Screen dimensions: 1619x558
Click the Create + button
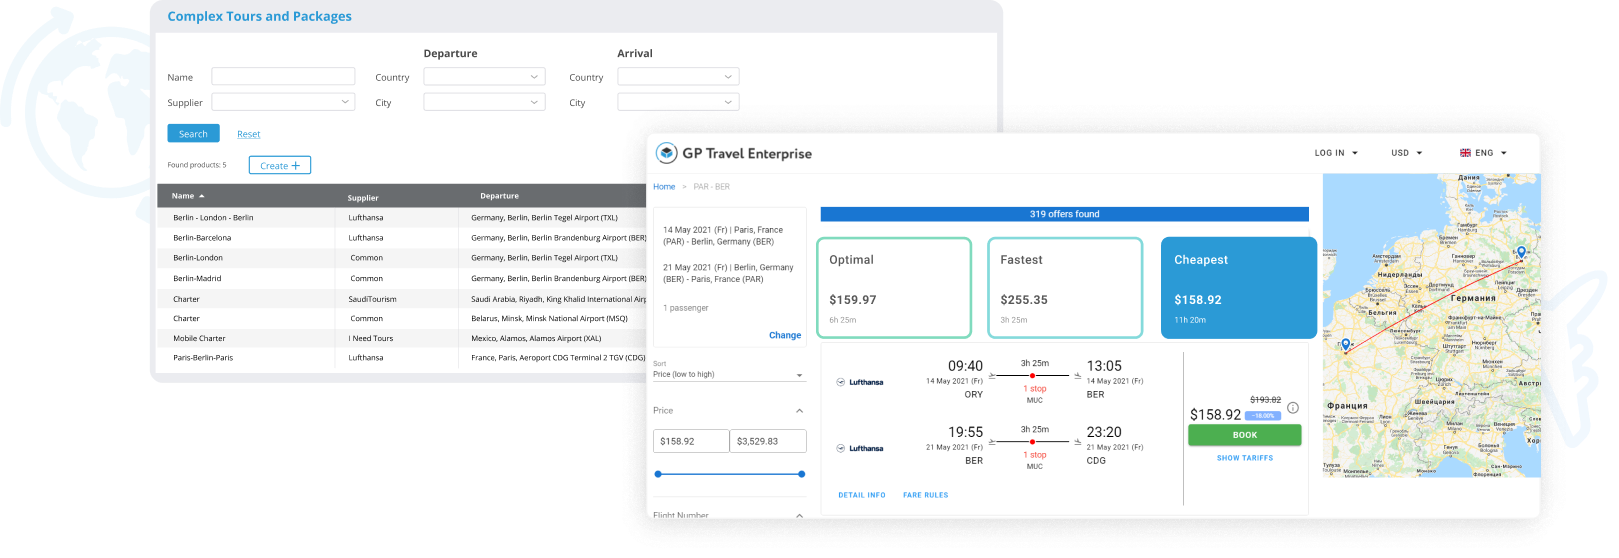(280, 166)
